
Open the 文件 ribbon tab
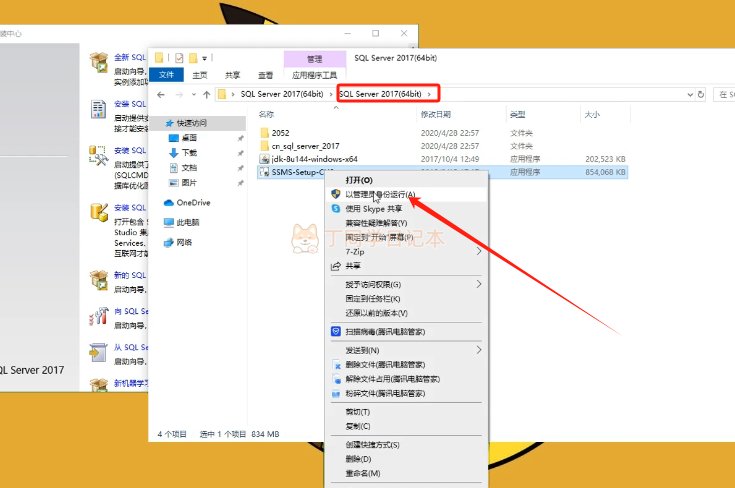167,75
